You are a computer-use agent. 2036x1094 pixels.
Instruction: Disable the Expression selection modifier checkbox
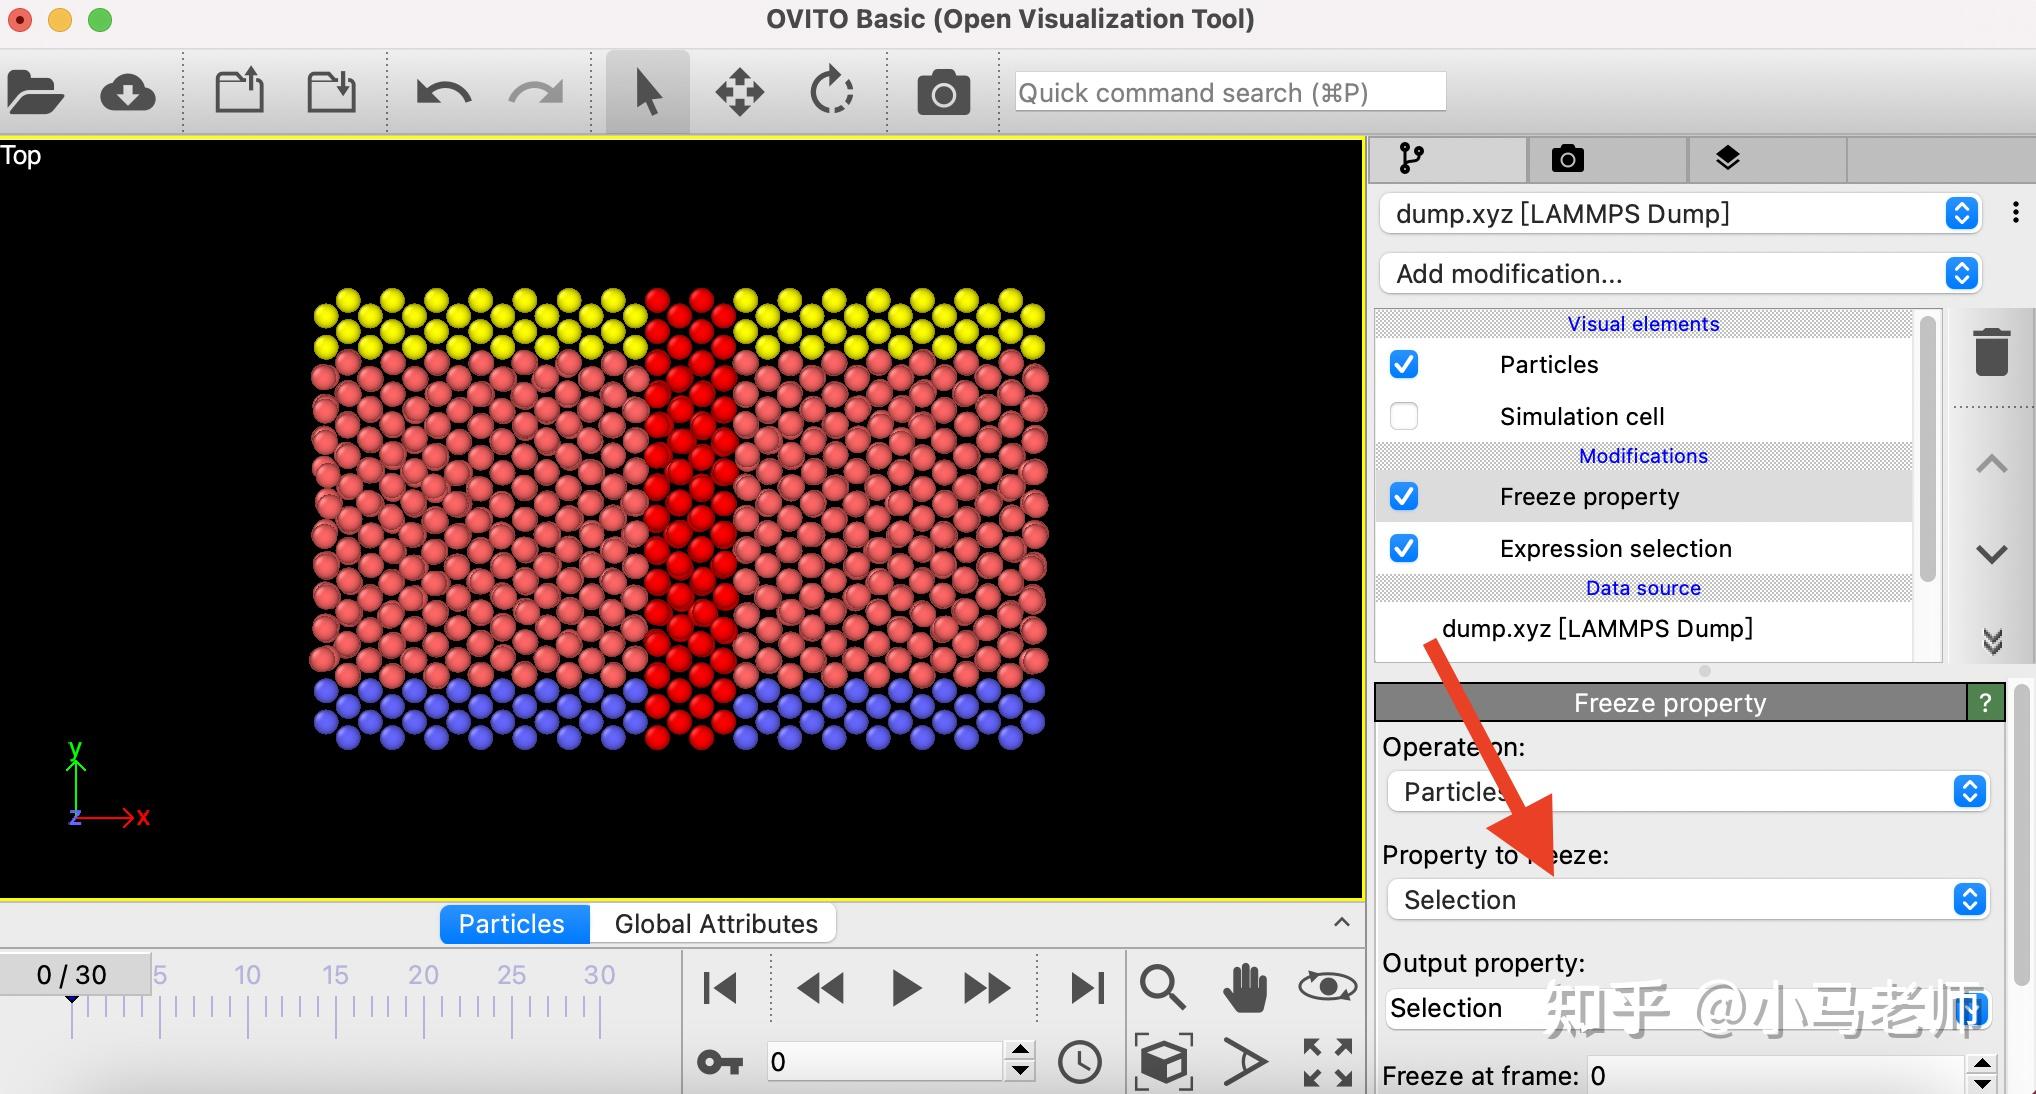tap(1404, 549)
